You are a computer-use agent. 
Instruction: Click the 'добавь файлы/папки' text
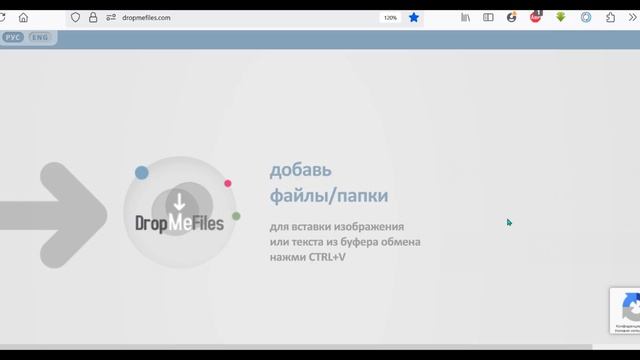[x=329, y=183]
